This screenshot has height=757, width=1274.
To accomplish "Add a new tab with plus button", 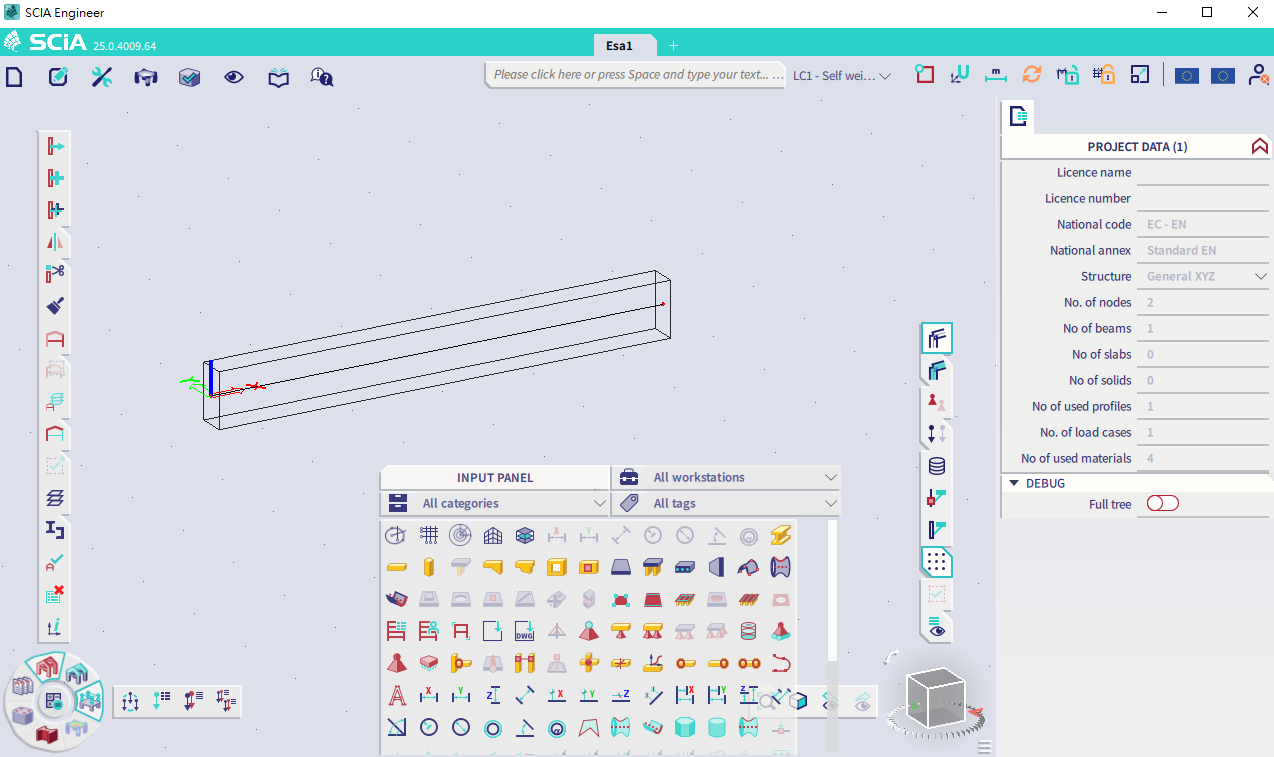I will coord(673,46).
